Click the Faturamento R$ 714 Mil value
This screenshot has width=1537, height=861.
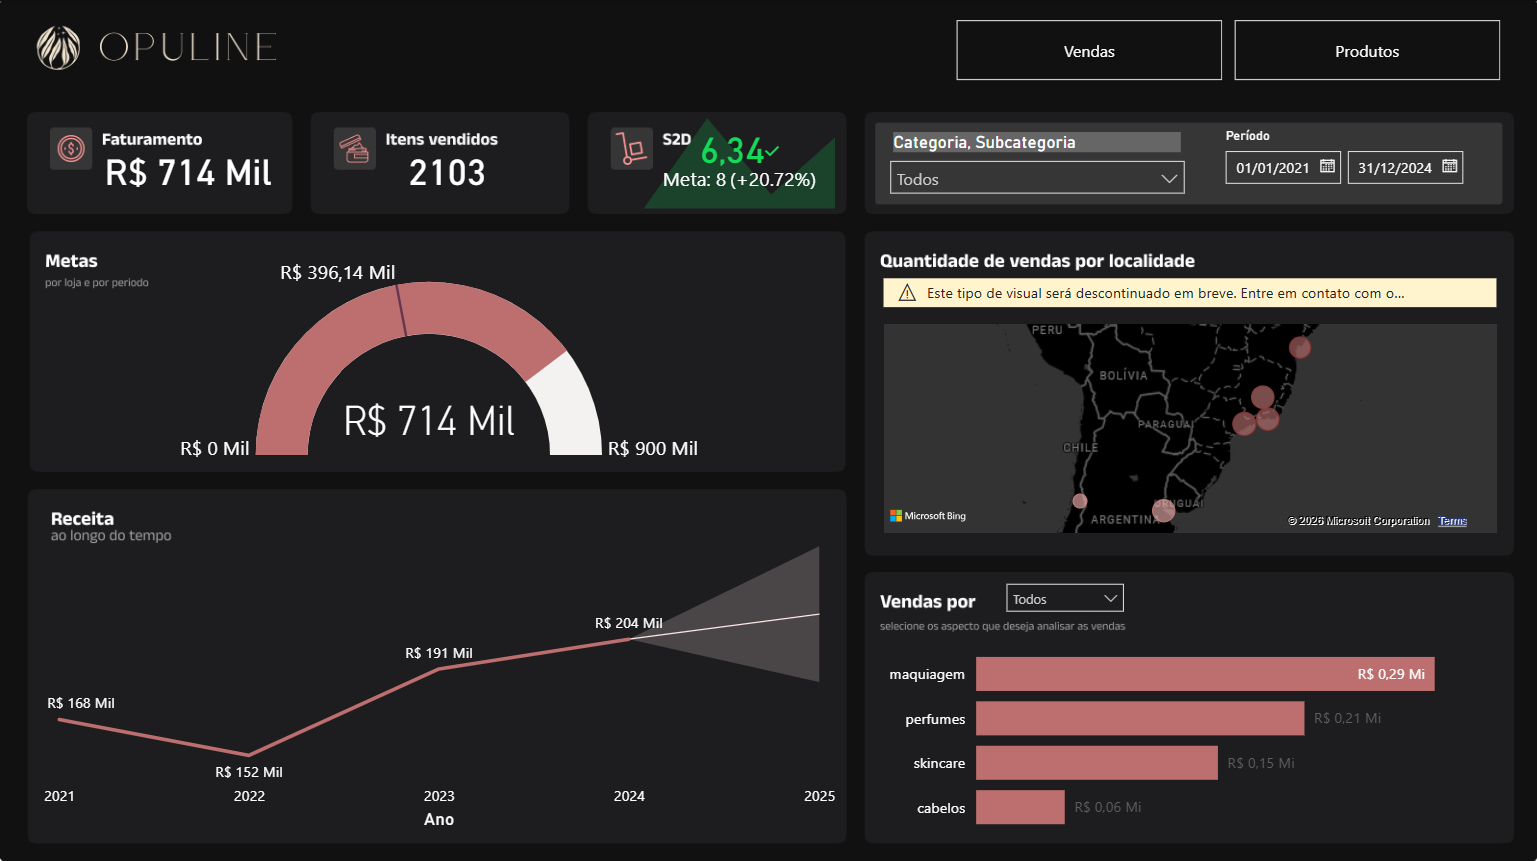click(188, 173)
